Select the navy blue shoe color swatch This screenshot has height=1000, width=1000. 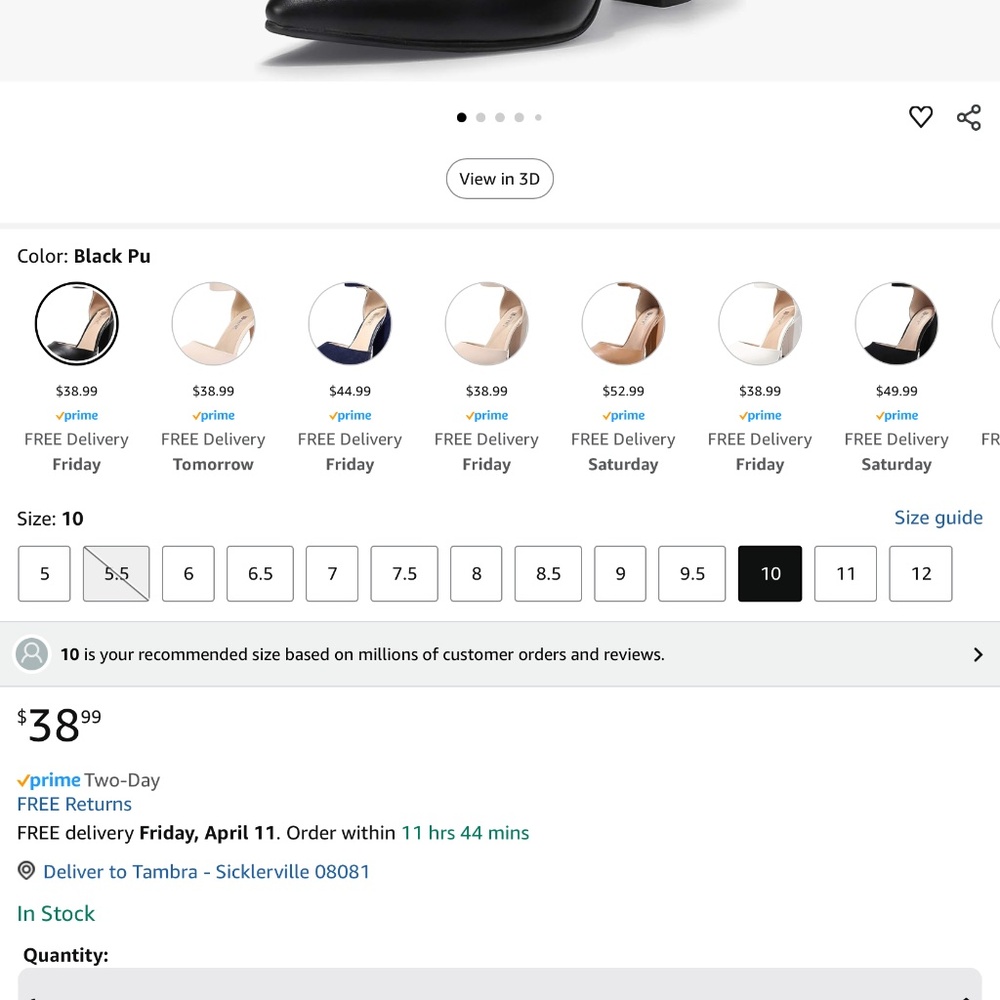[x=349, y=323]
